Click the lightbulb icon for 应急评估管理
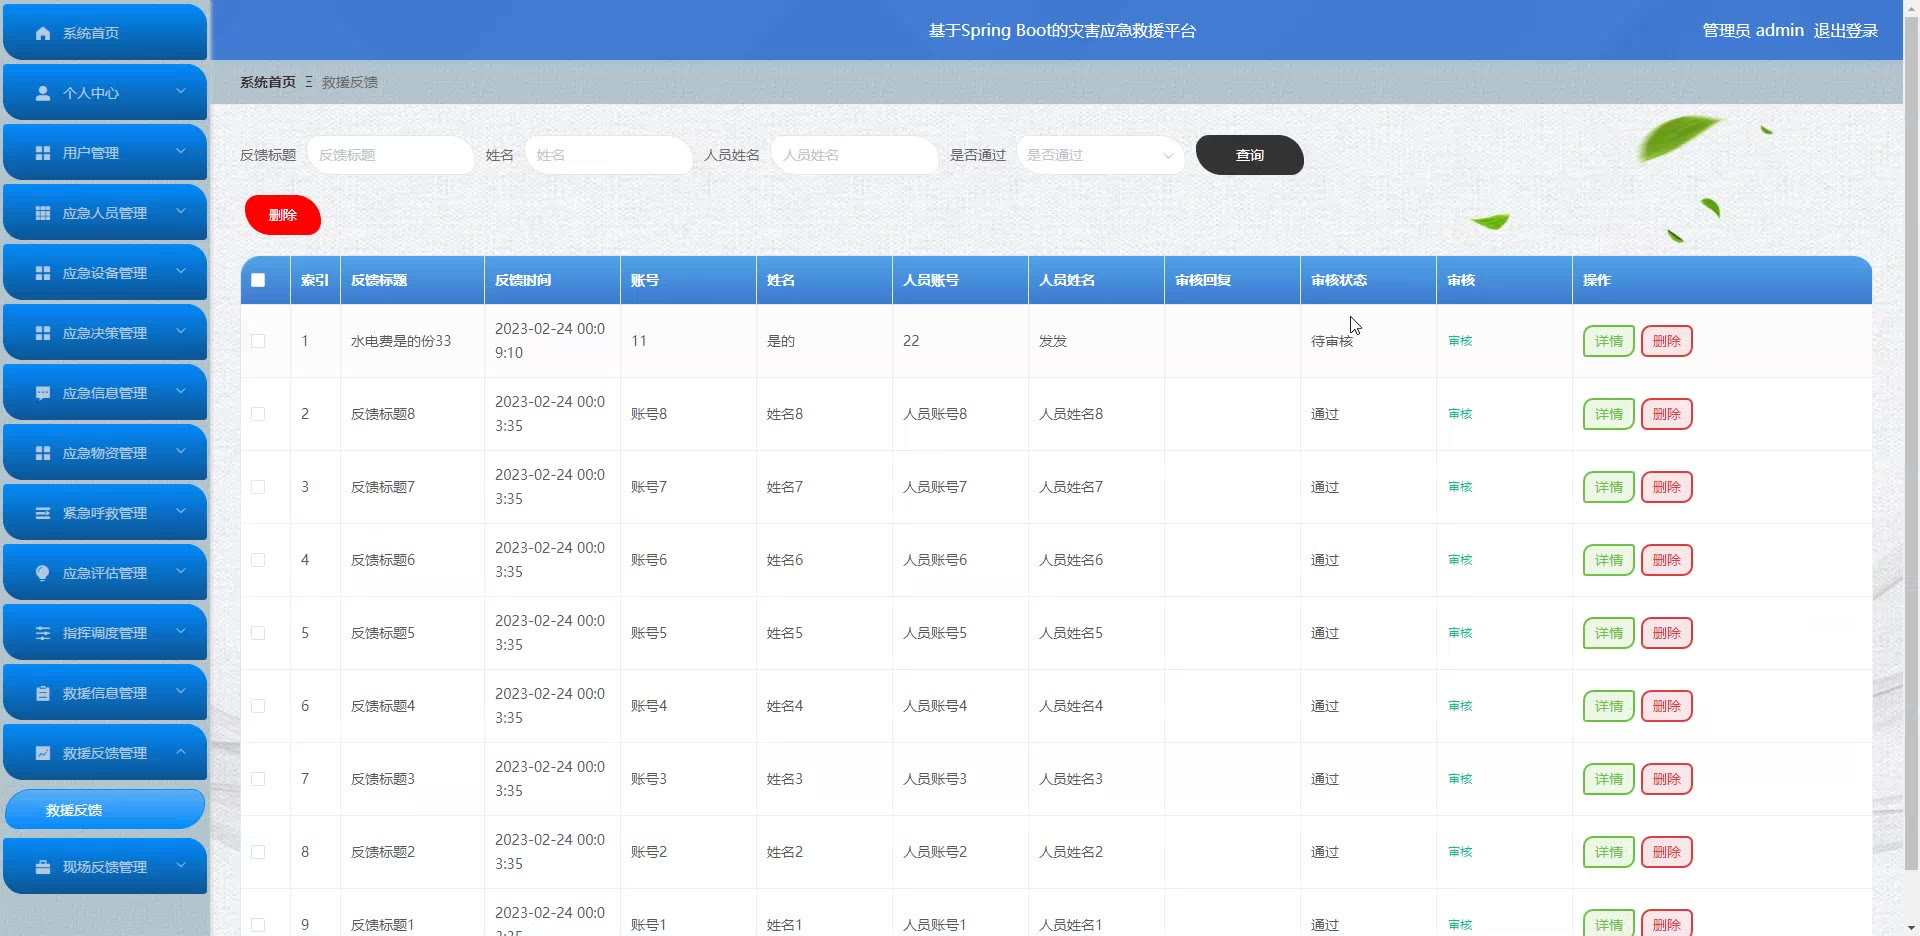 tap(43, 573)
